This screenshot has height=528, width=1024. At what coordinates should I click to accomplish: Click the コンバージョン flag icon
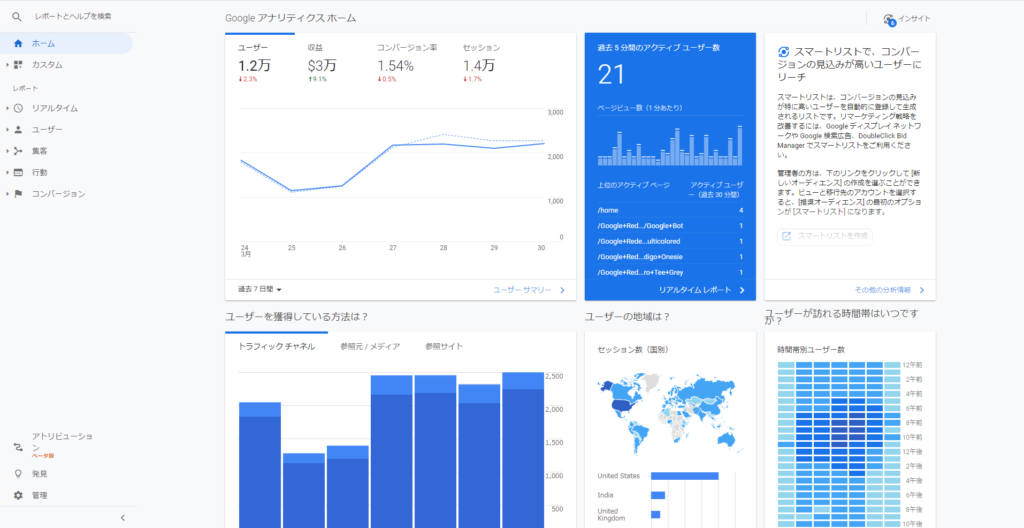(18, 194)
